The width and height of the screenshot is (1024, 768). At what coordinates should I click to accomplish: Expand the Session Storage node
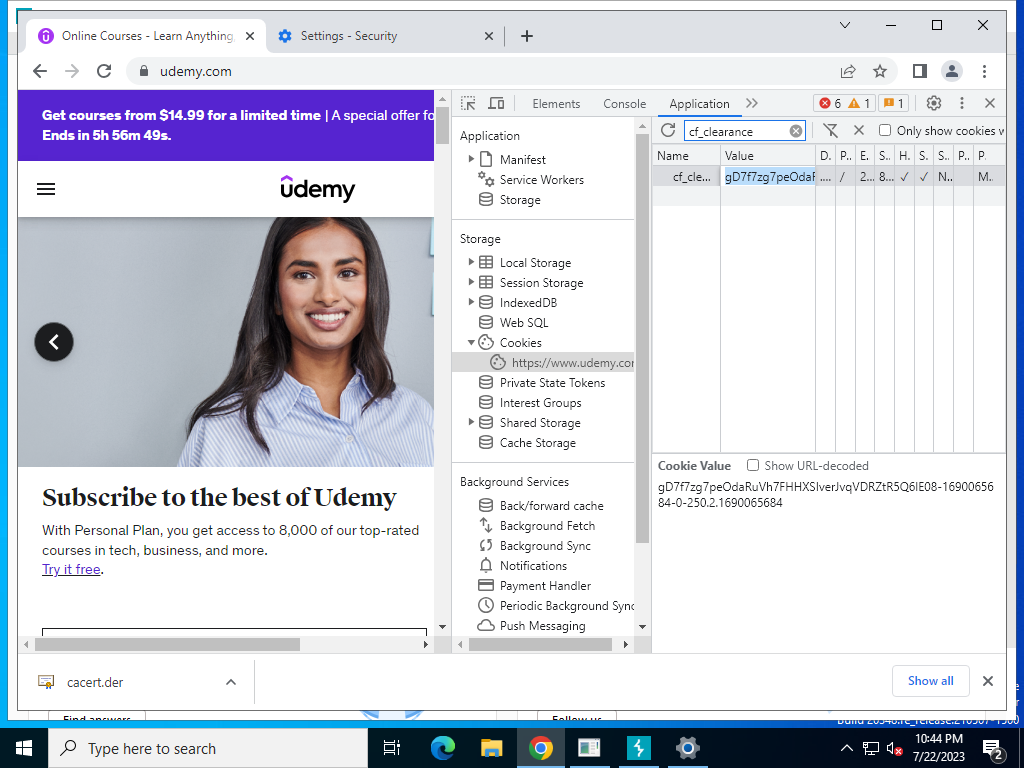[471, 281]
